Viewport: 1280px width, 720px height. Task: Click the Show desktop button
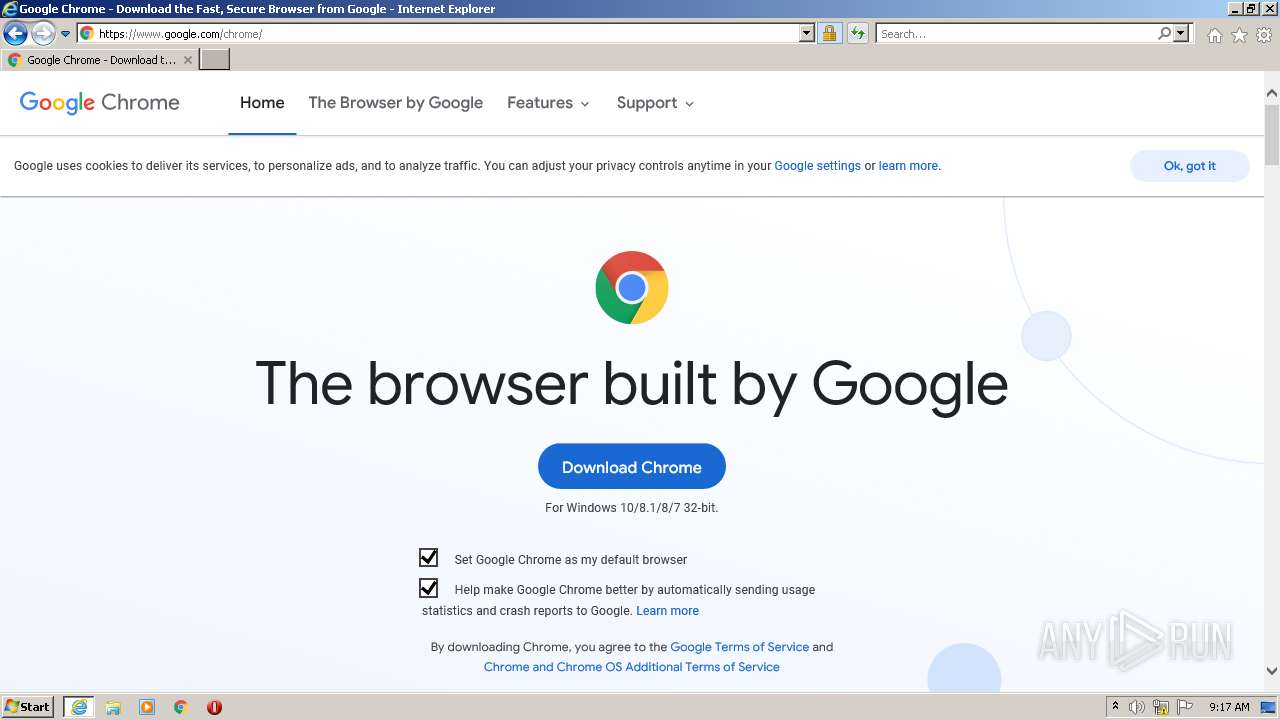[x=1268, y=707]
